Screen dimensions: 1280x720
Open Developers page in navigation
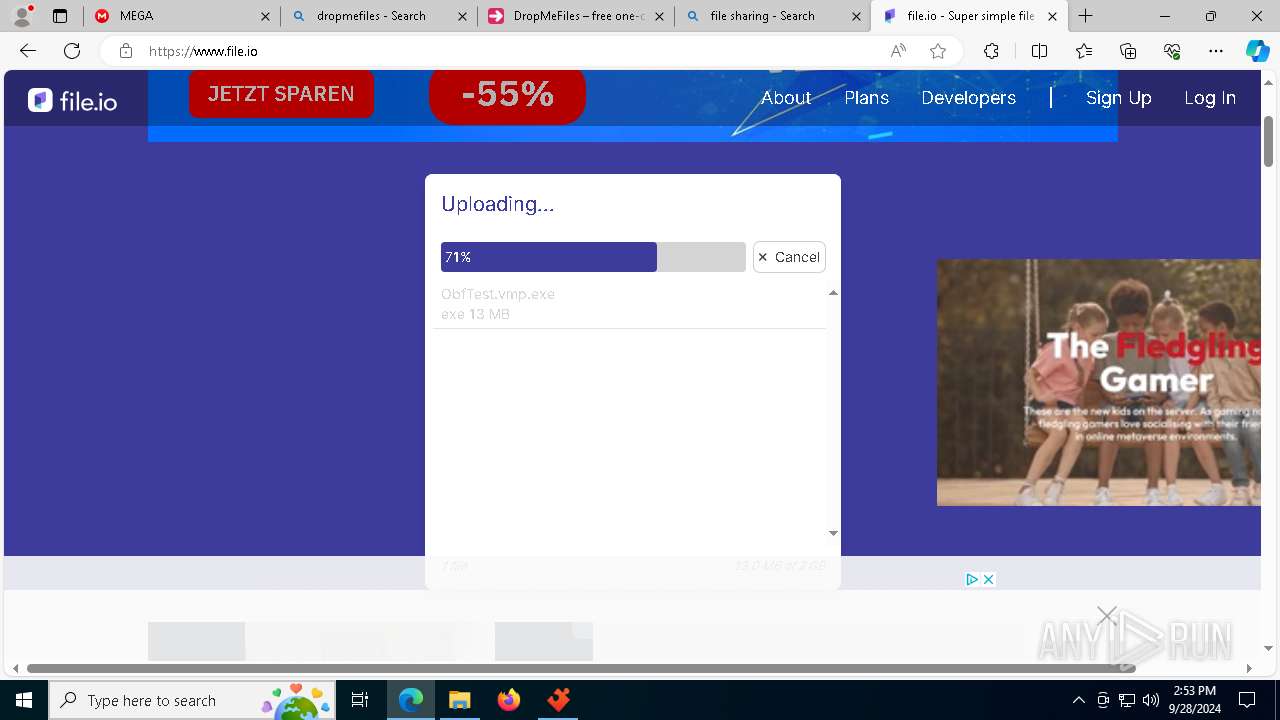(968, 98)
